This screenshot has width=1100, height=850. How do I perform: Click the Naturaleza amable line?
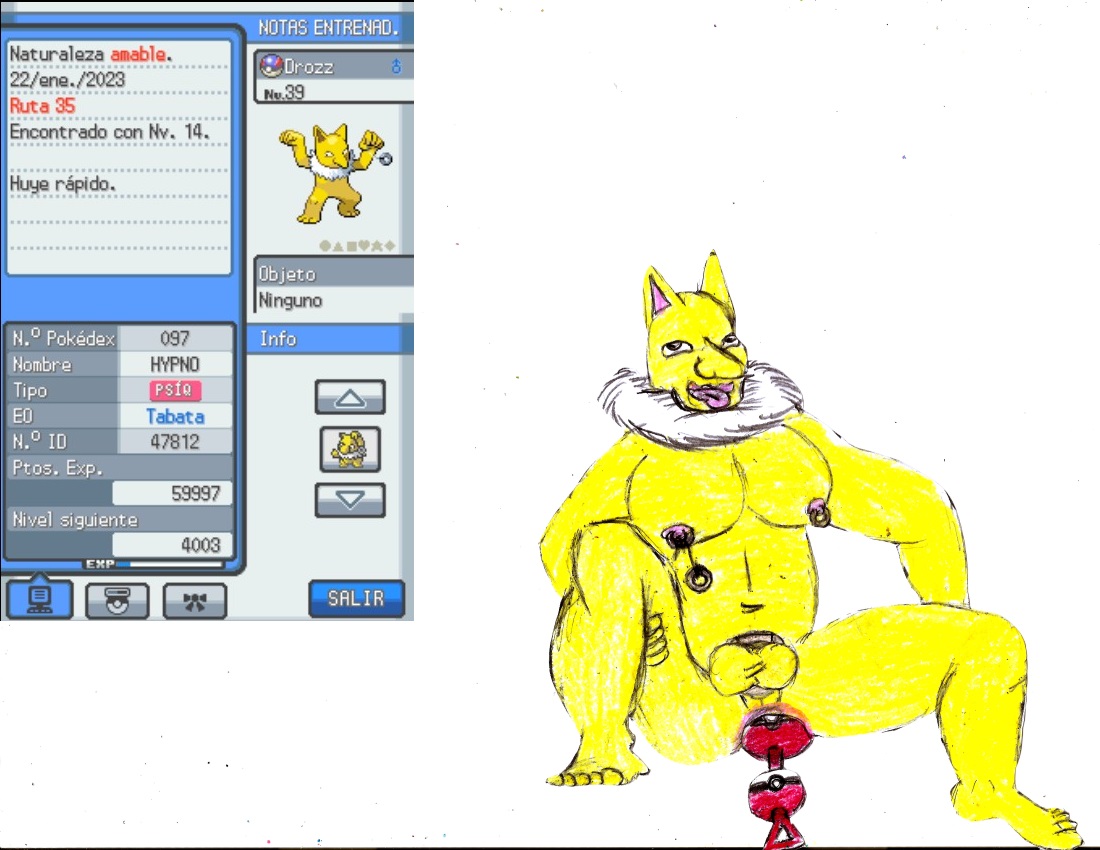coord(90,54)
